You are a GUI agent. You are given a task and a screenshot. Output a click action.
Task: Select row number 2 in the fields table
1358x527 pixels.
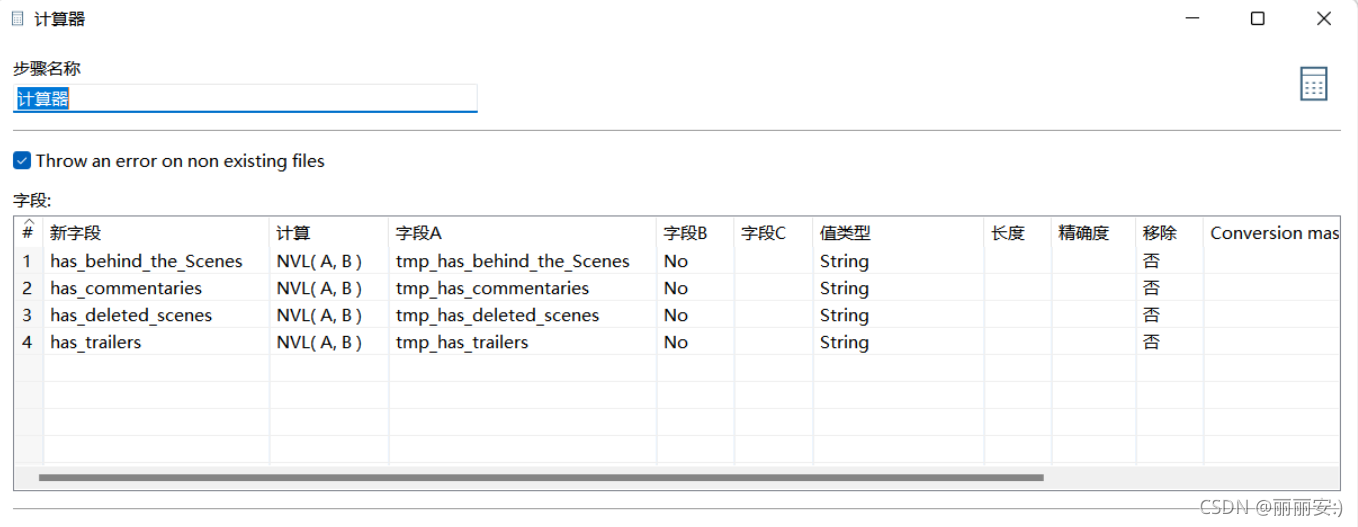28,288
